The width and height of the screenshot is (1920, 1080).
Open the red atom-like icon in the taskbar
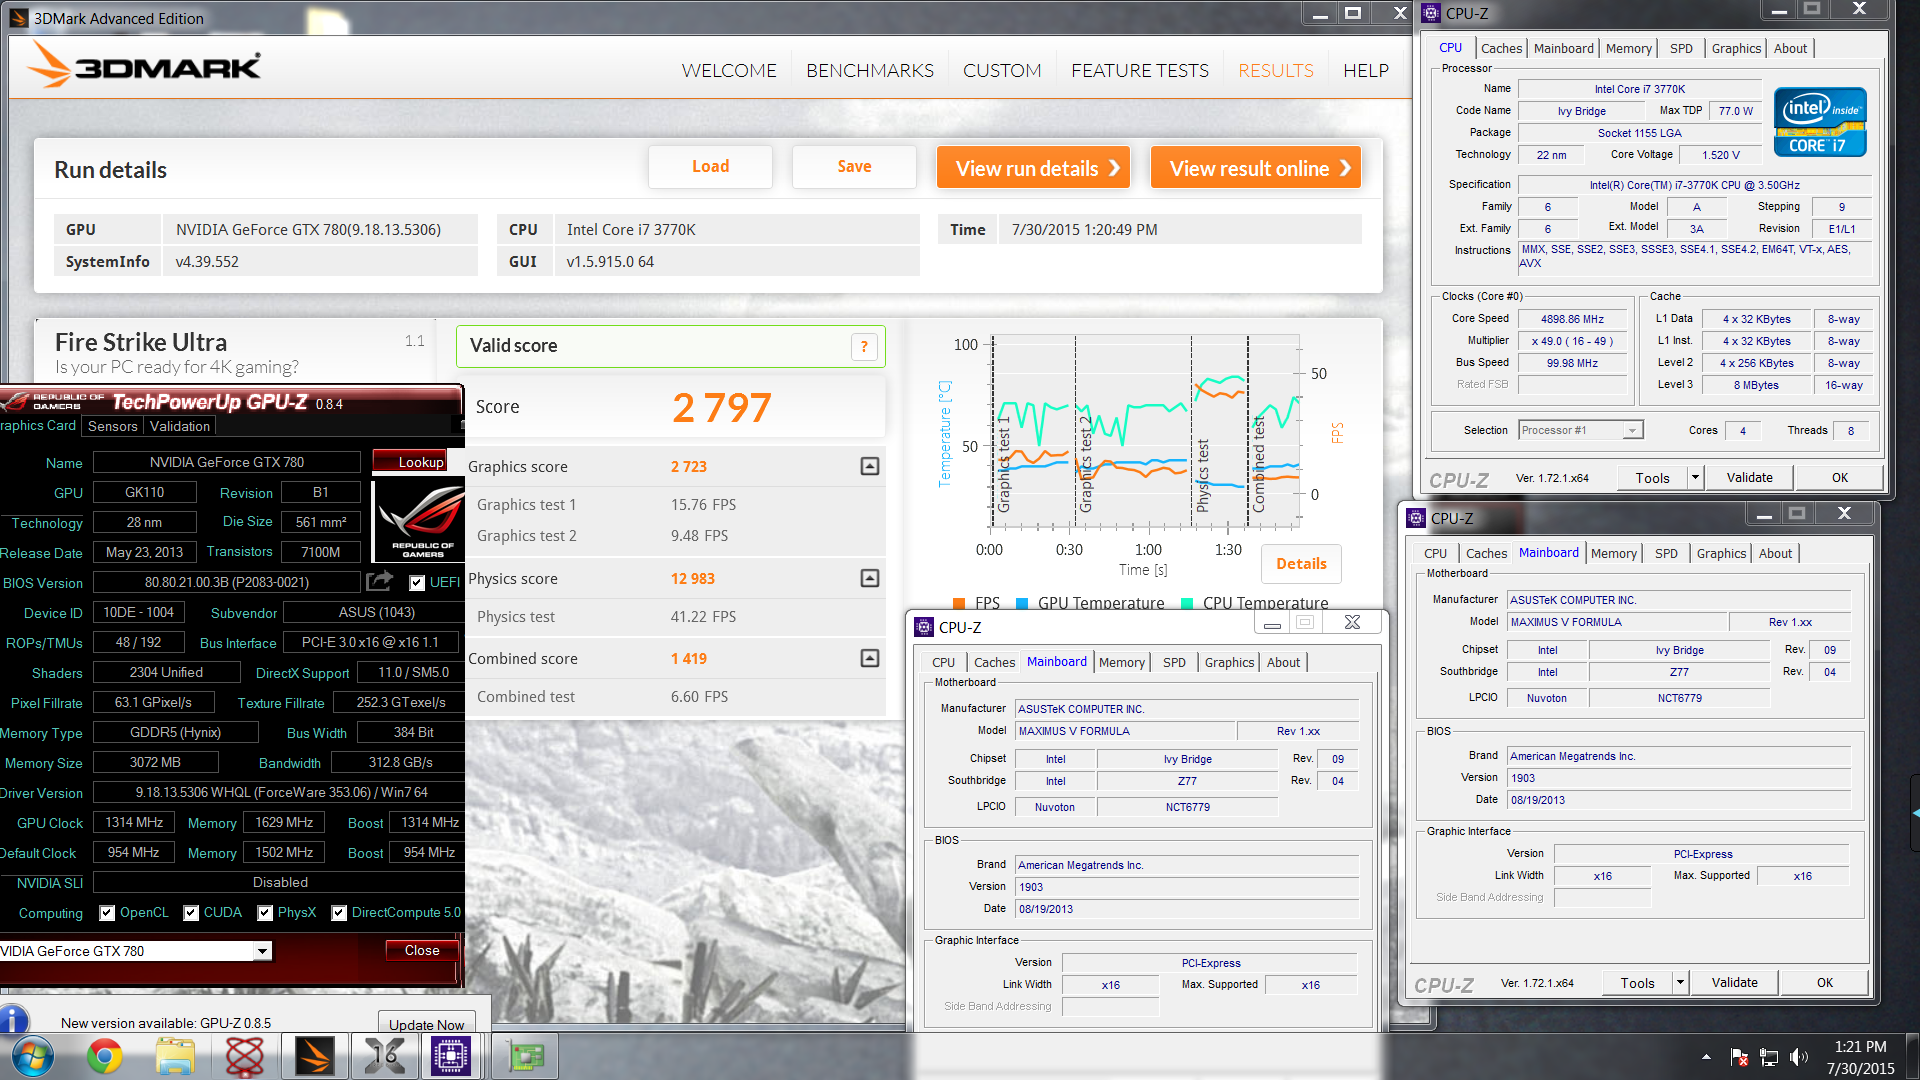[244, 1056]
